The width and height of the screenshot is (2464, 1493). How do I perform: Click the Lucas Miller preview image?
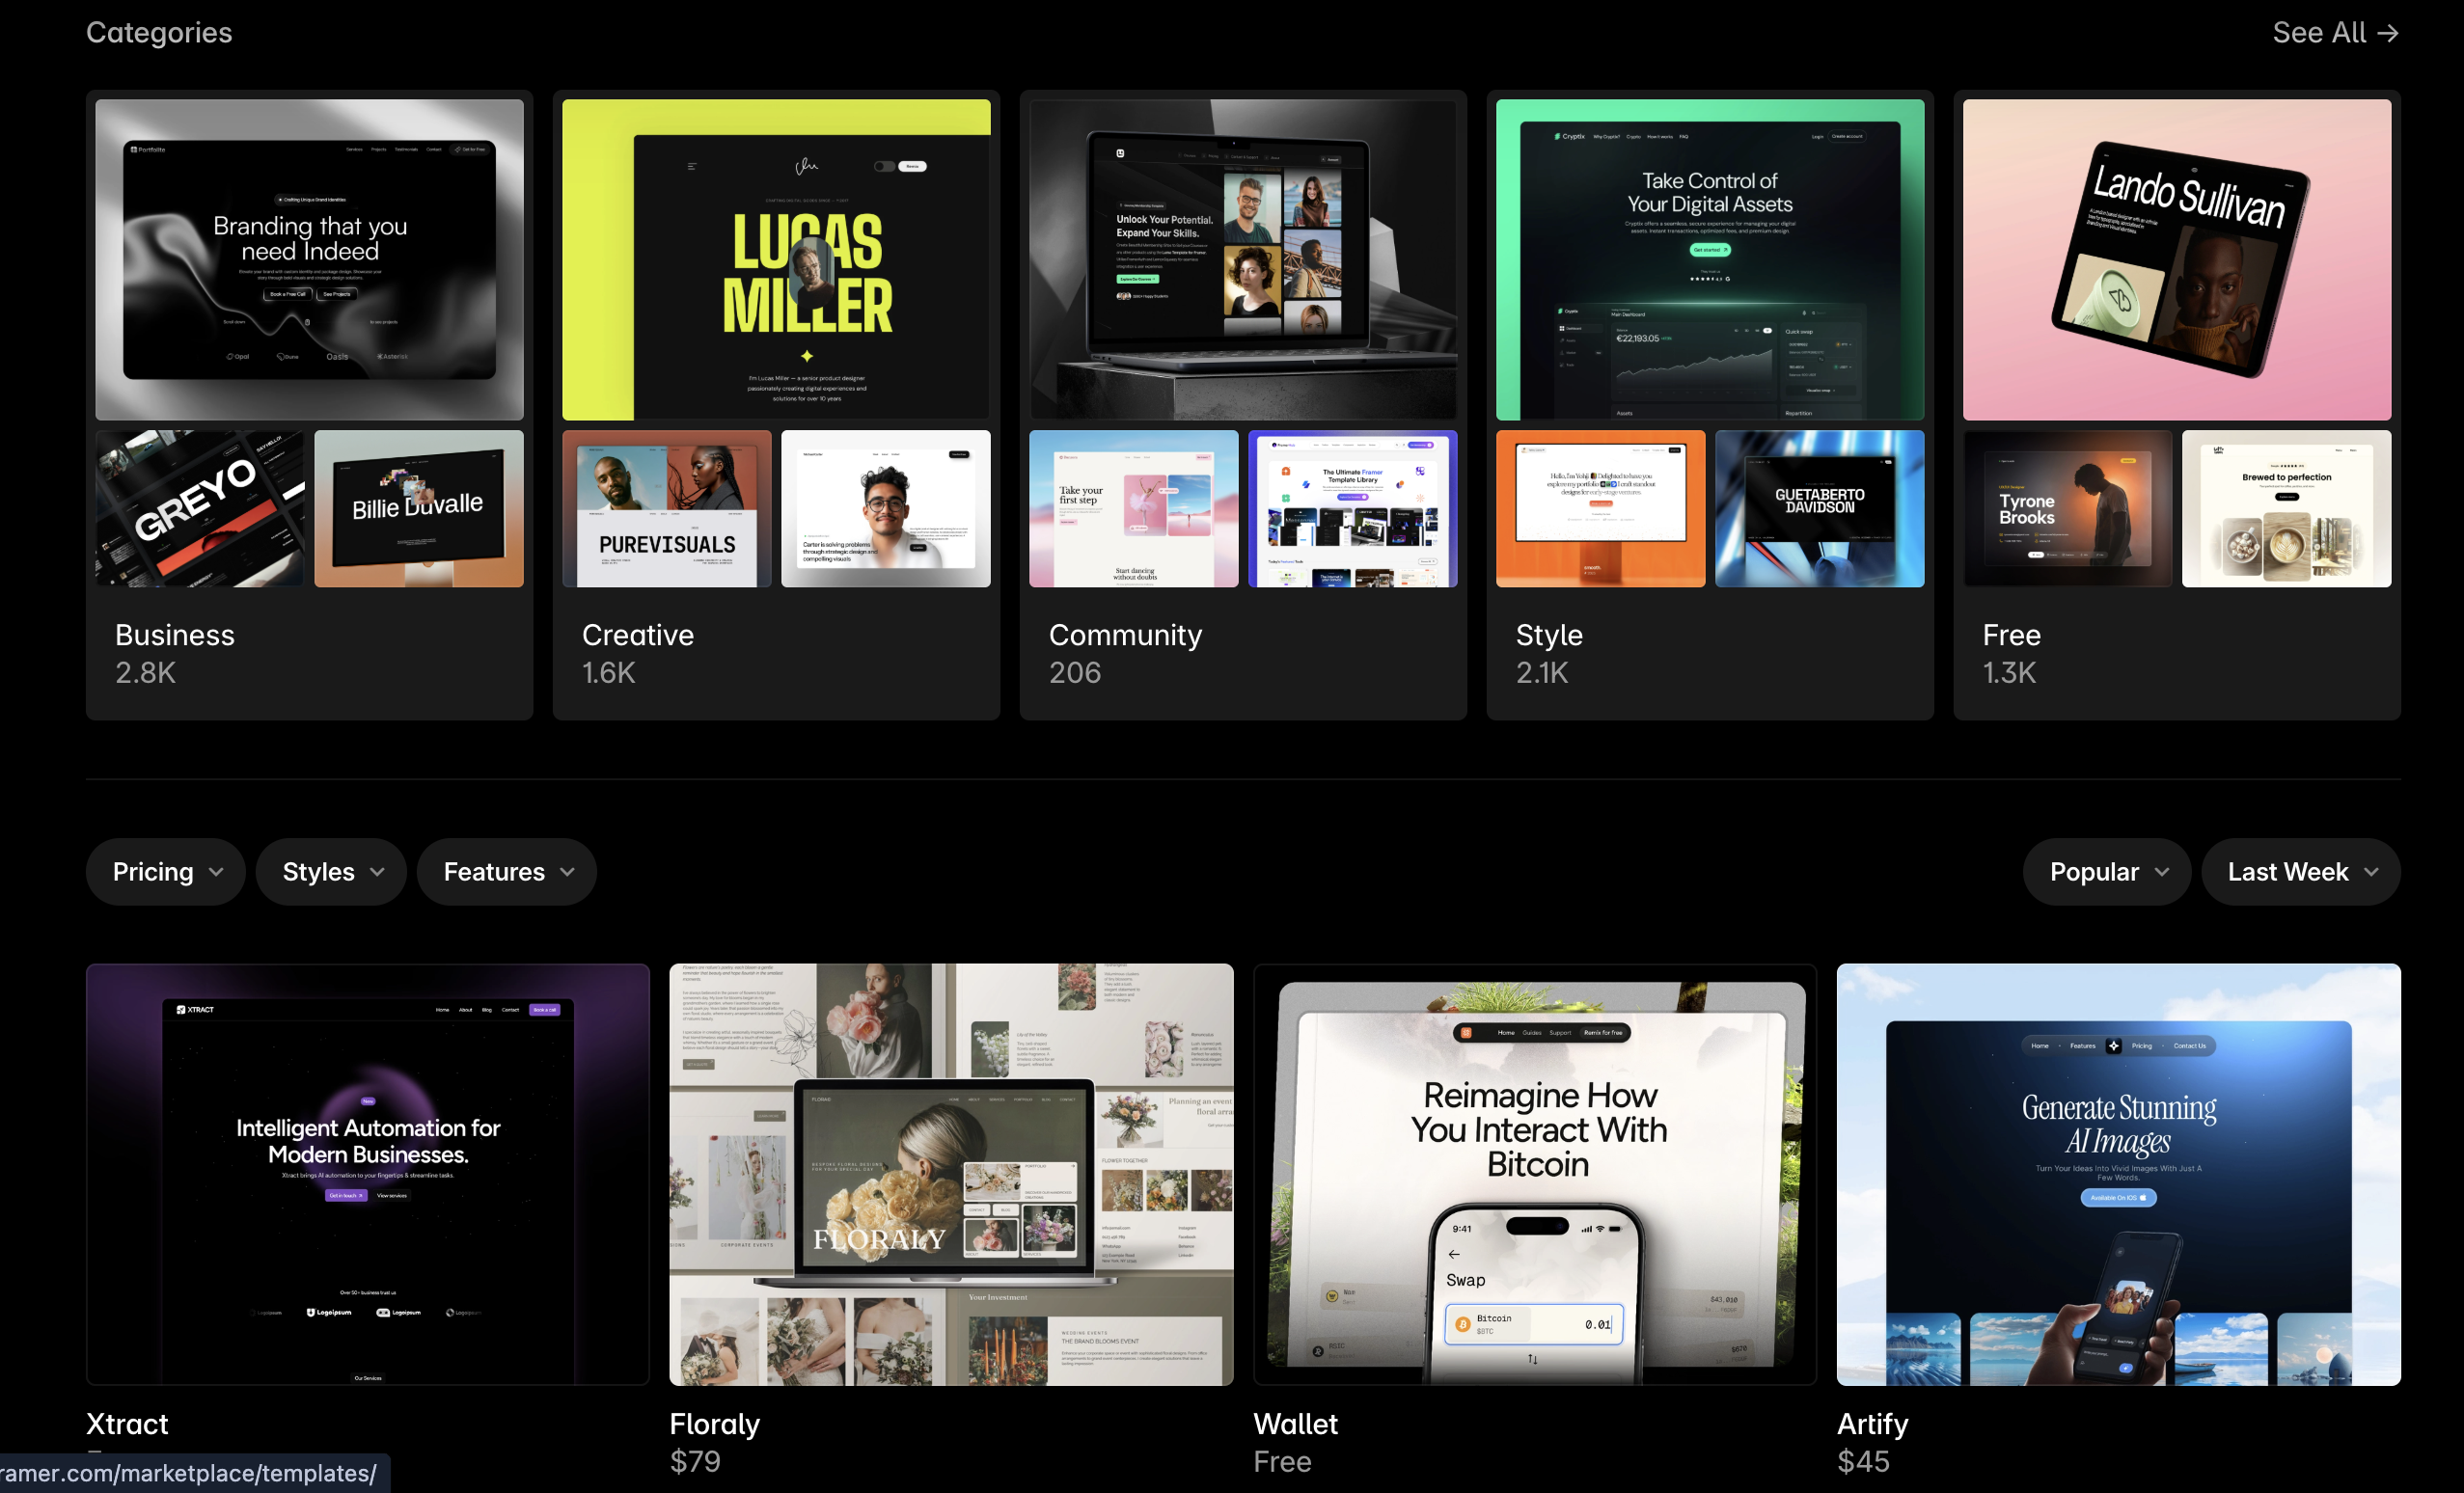pyautogui.click(x=776, y=260)
